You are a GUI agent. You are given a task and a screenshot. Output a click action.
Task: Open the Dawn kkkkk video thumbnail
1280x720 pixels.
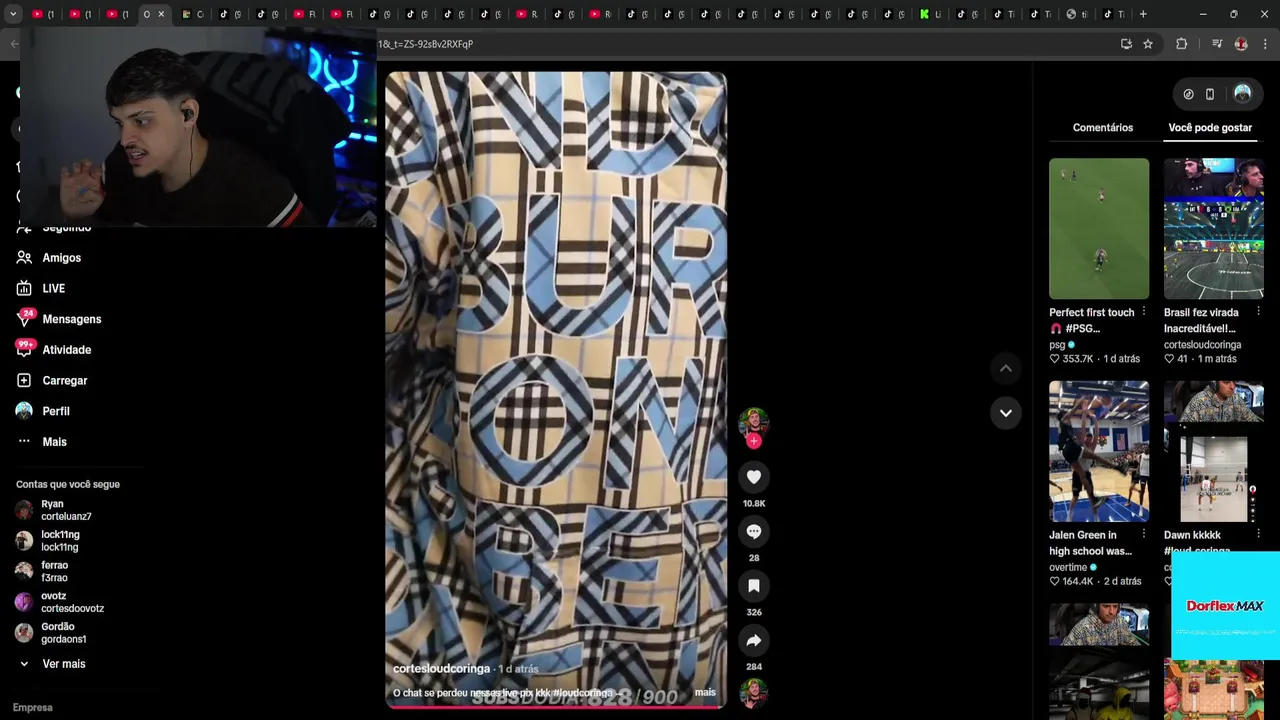point(1214,451)
